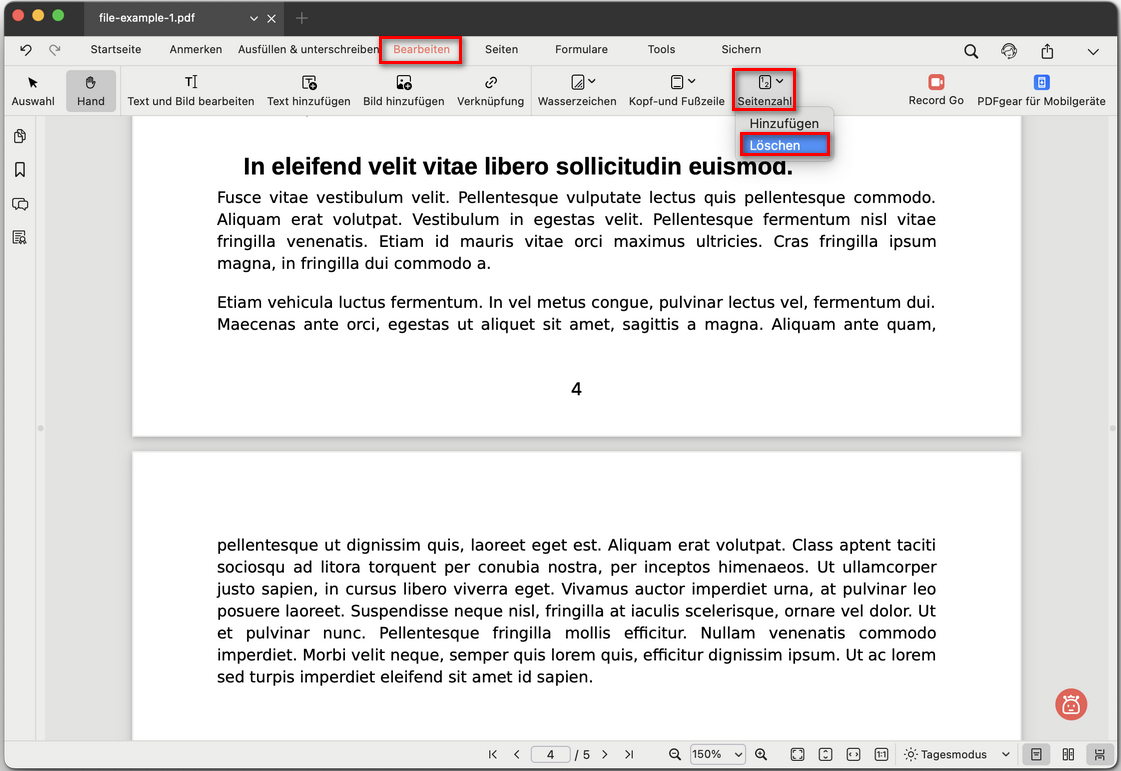The image size is (1121, 771).
Task: Open search with the magnifying glass icon
Action: 970,50
